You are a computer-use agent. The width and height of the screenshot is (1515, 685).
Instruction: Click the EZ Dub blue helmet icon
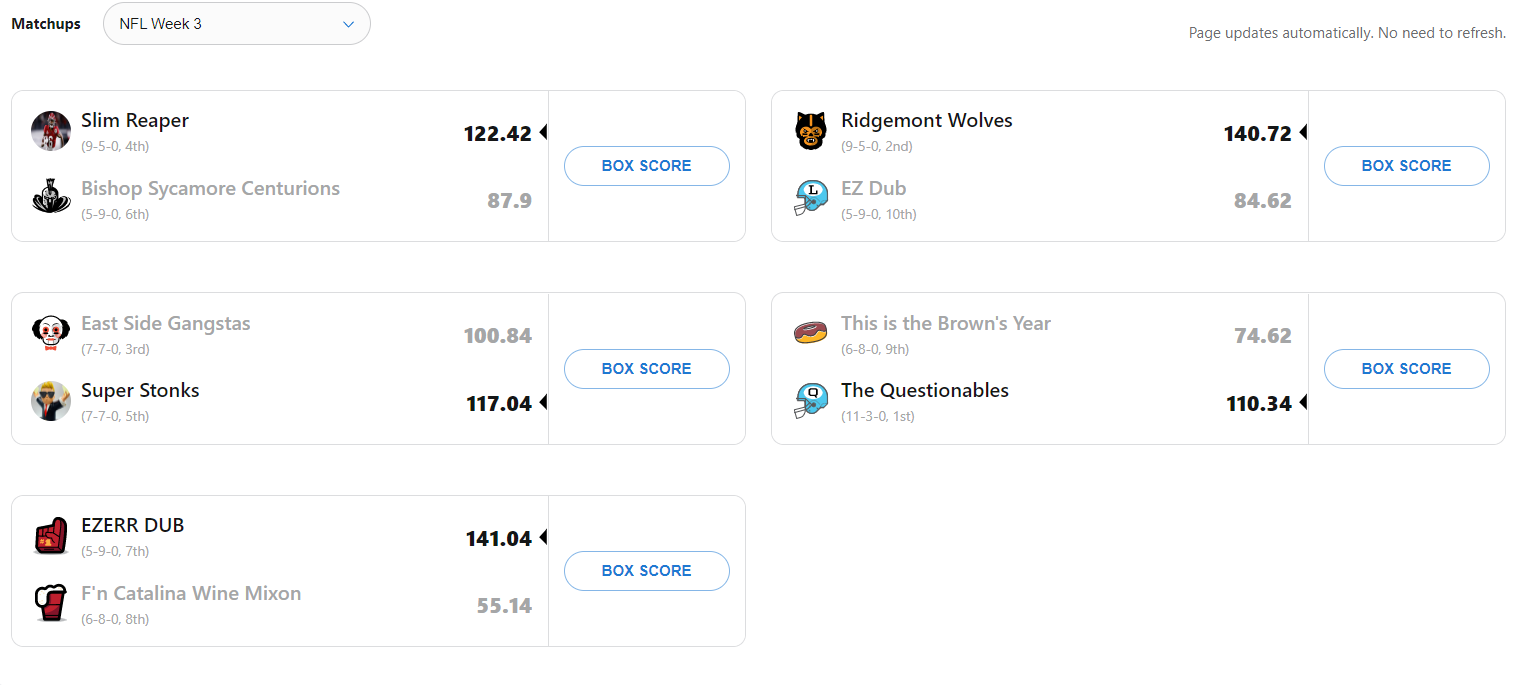[811, 197]
